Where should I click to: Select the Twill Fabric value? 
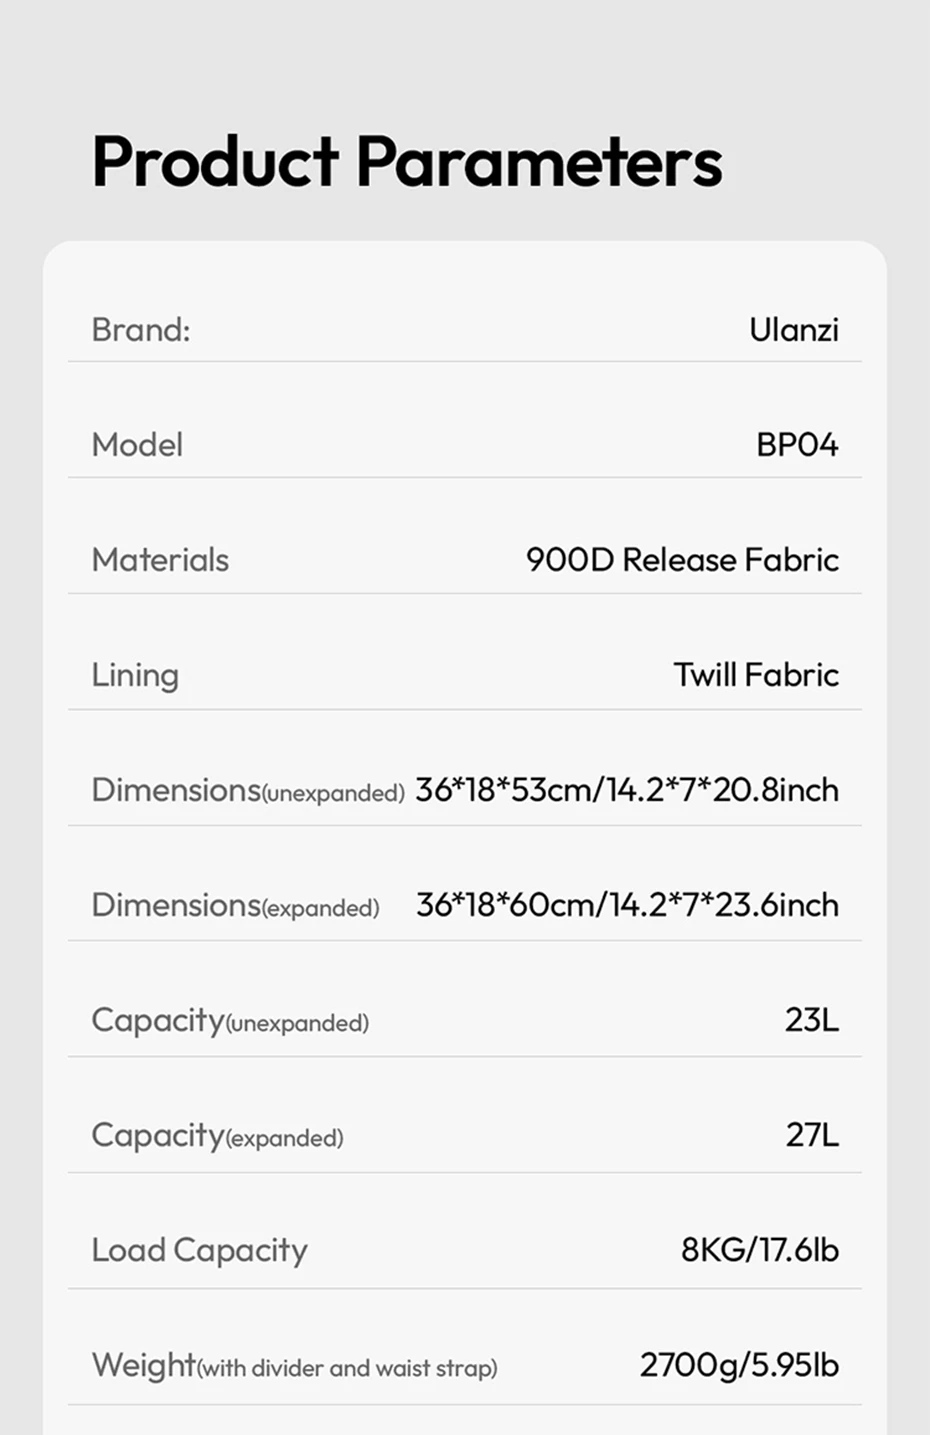[x=755, y=675]
